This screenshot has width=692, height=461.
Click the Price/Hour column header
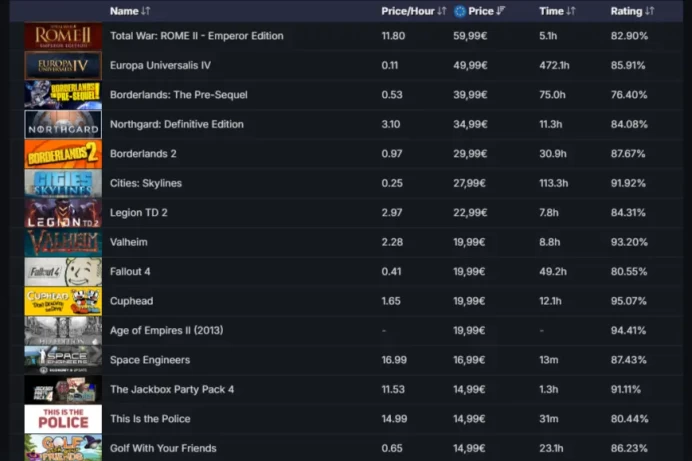pos(408,11)
